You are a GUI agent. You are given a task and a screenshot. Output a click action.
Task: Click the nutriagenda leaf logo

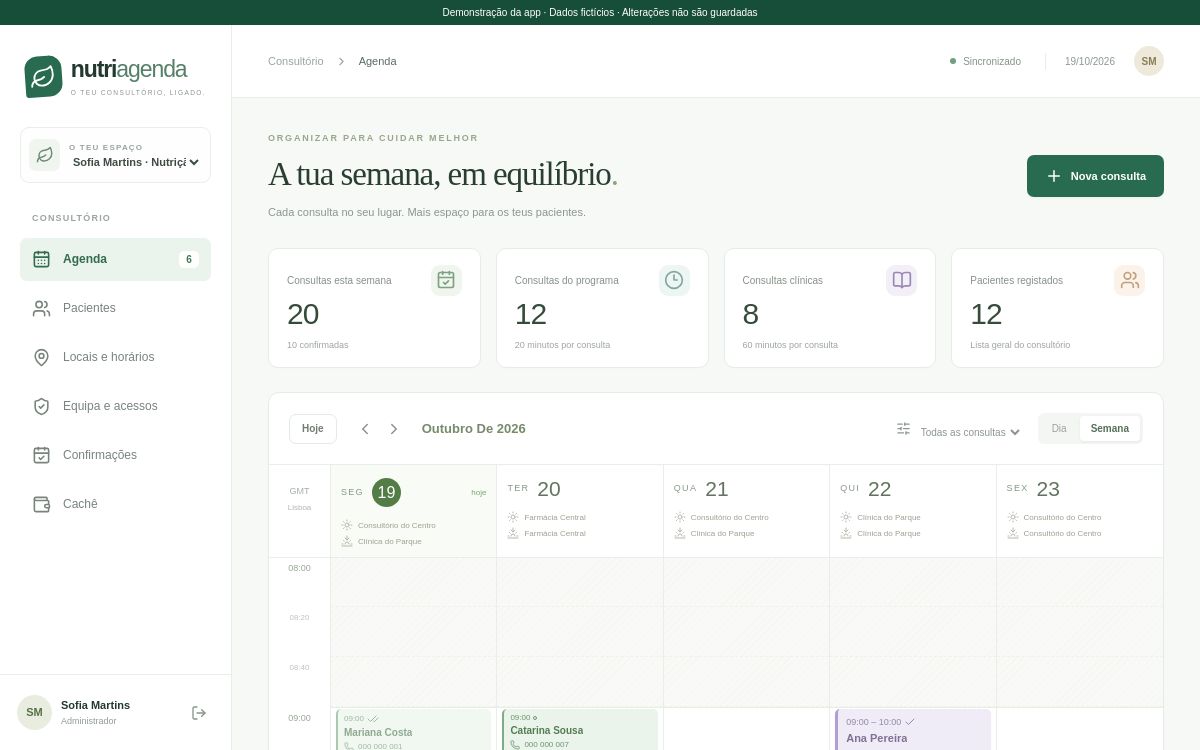[x=43, y=77]
